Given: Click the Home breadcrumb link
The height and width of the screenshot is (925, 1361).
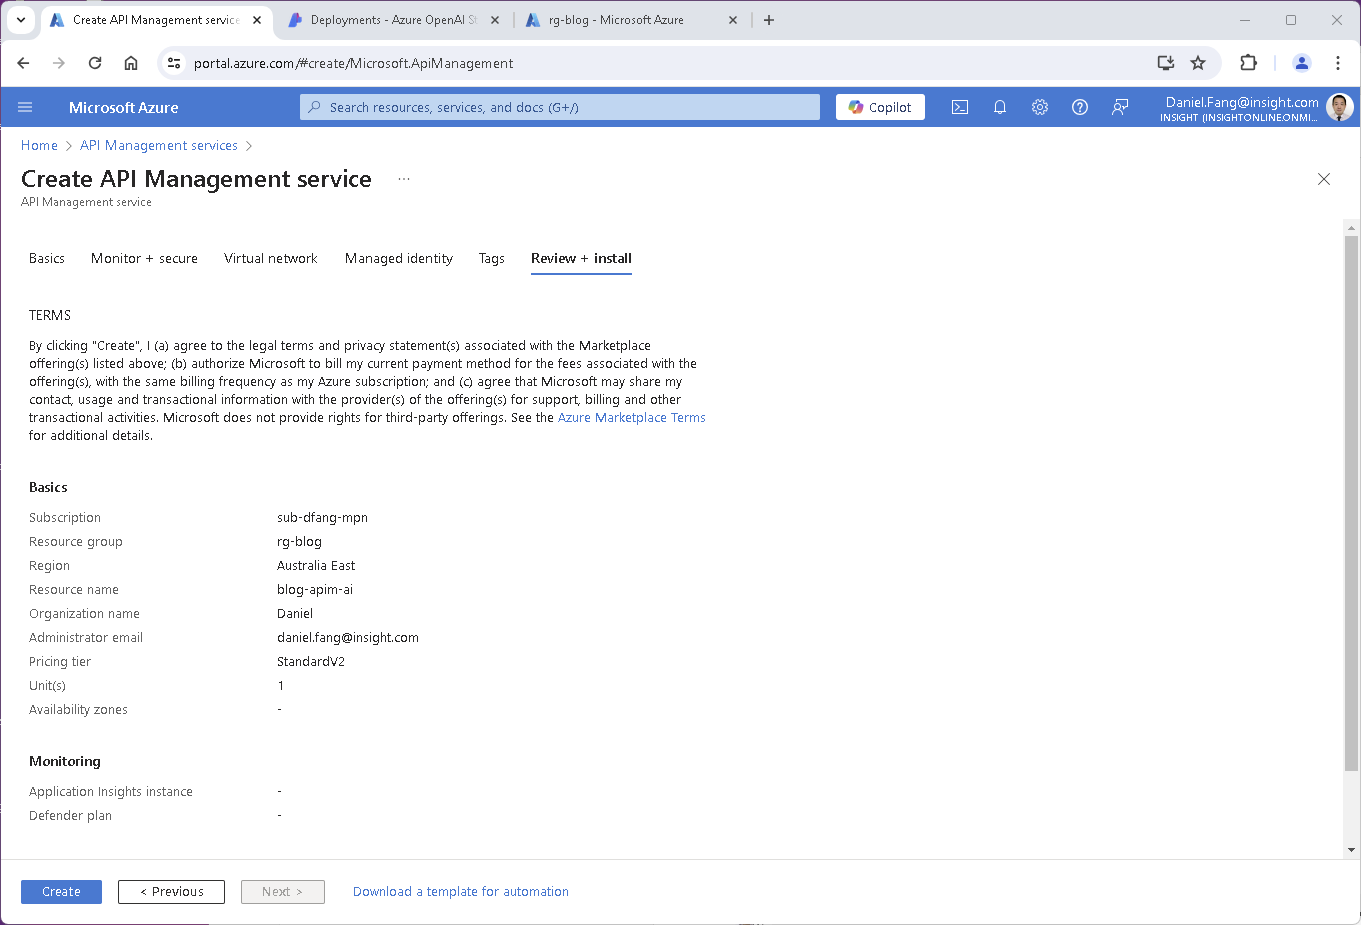Looking at the screenshot, I should click(x=39, y=145).
